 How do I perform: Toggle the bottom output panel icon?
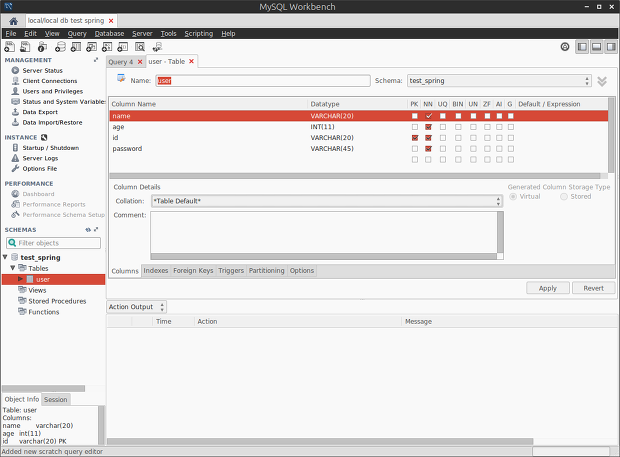click(x=597, y=47)
